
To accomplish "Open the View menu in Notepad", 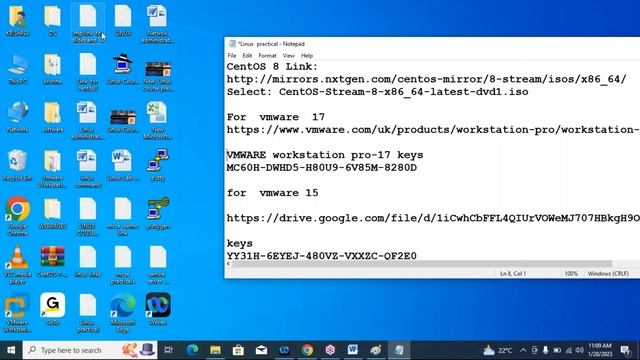I will tap(289, 56).
